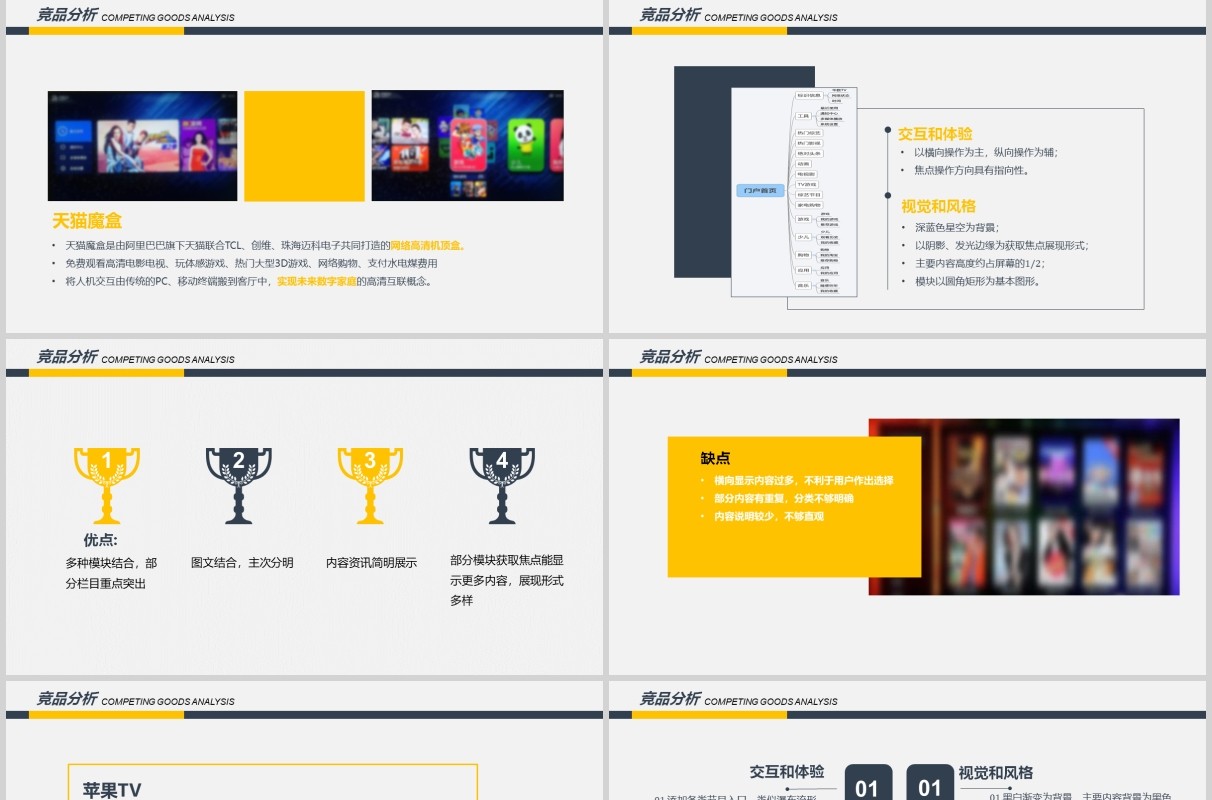Select text 内容资讯简明展示

(x=371, y=563)
